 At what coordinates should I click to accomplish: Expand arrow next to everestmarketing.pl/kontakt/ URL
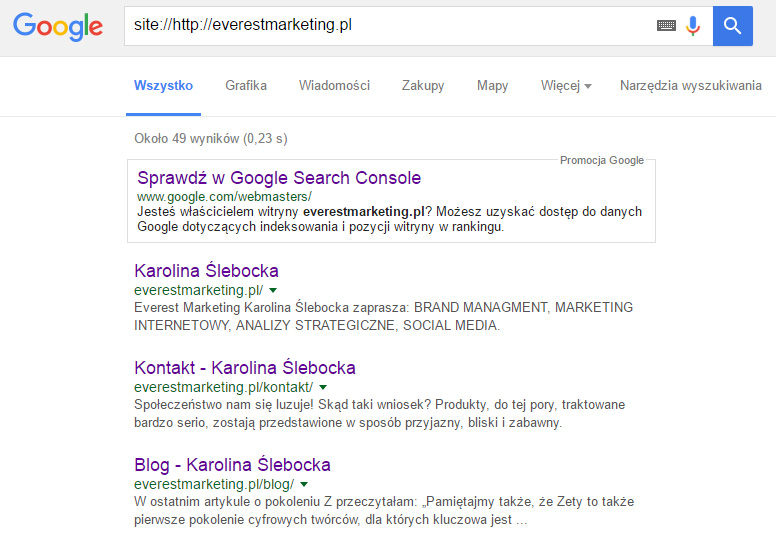323,388
